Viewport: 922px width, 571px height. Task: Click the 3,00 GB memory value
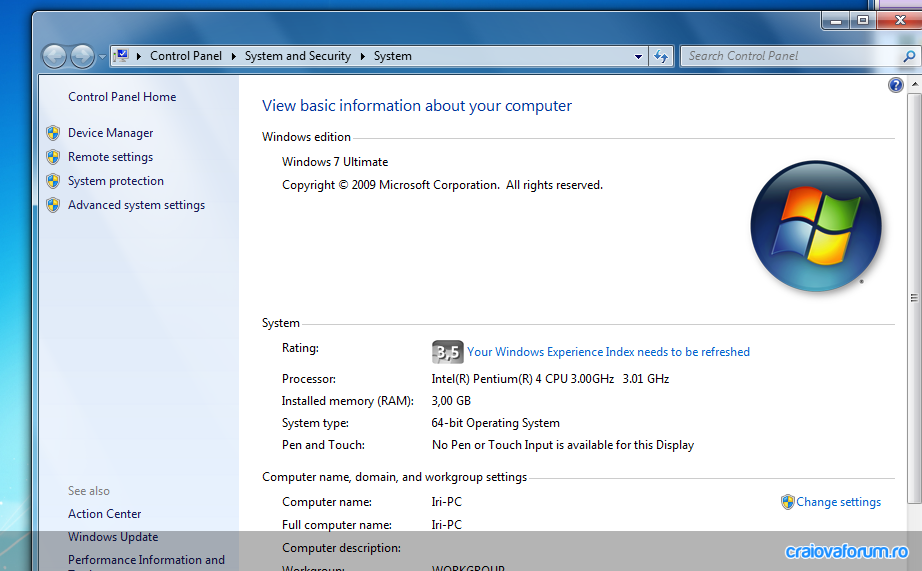click(x=451, y=401)
